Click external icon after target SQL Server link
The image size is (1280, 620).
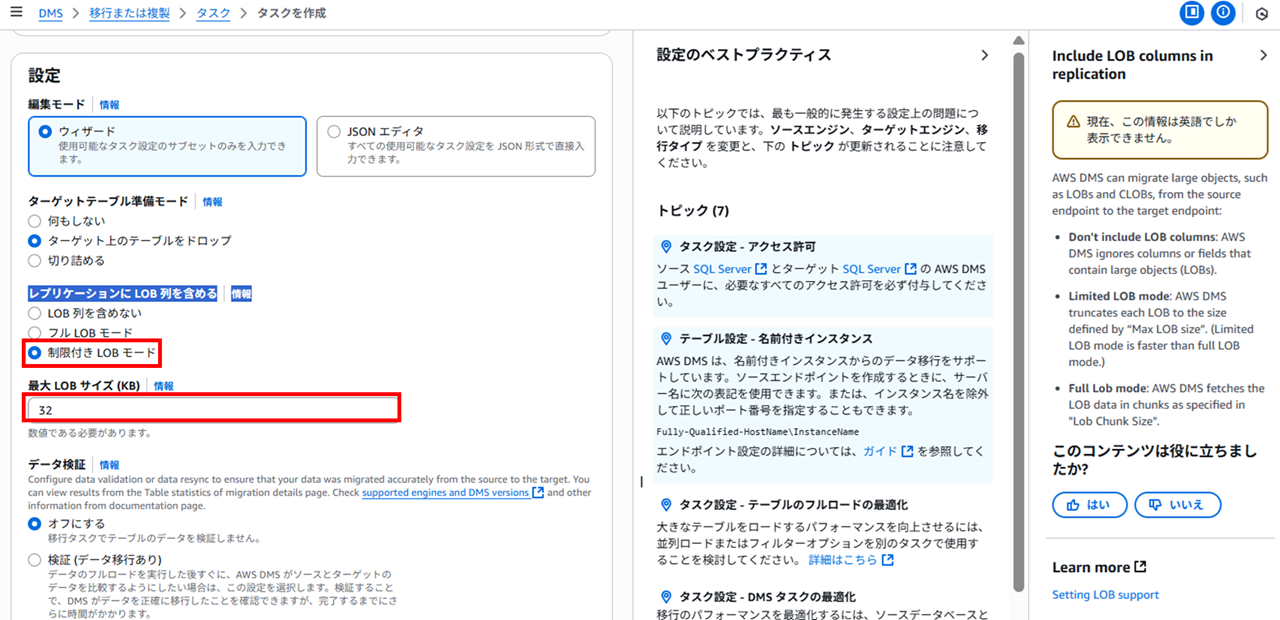point(911,269)
